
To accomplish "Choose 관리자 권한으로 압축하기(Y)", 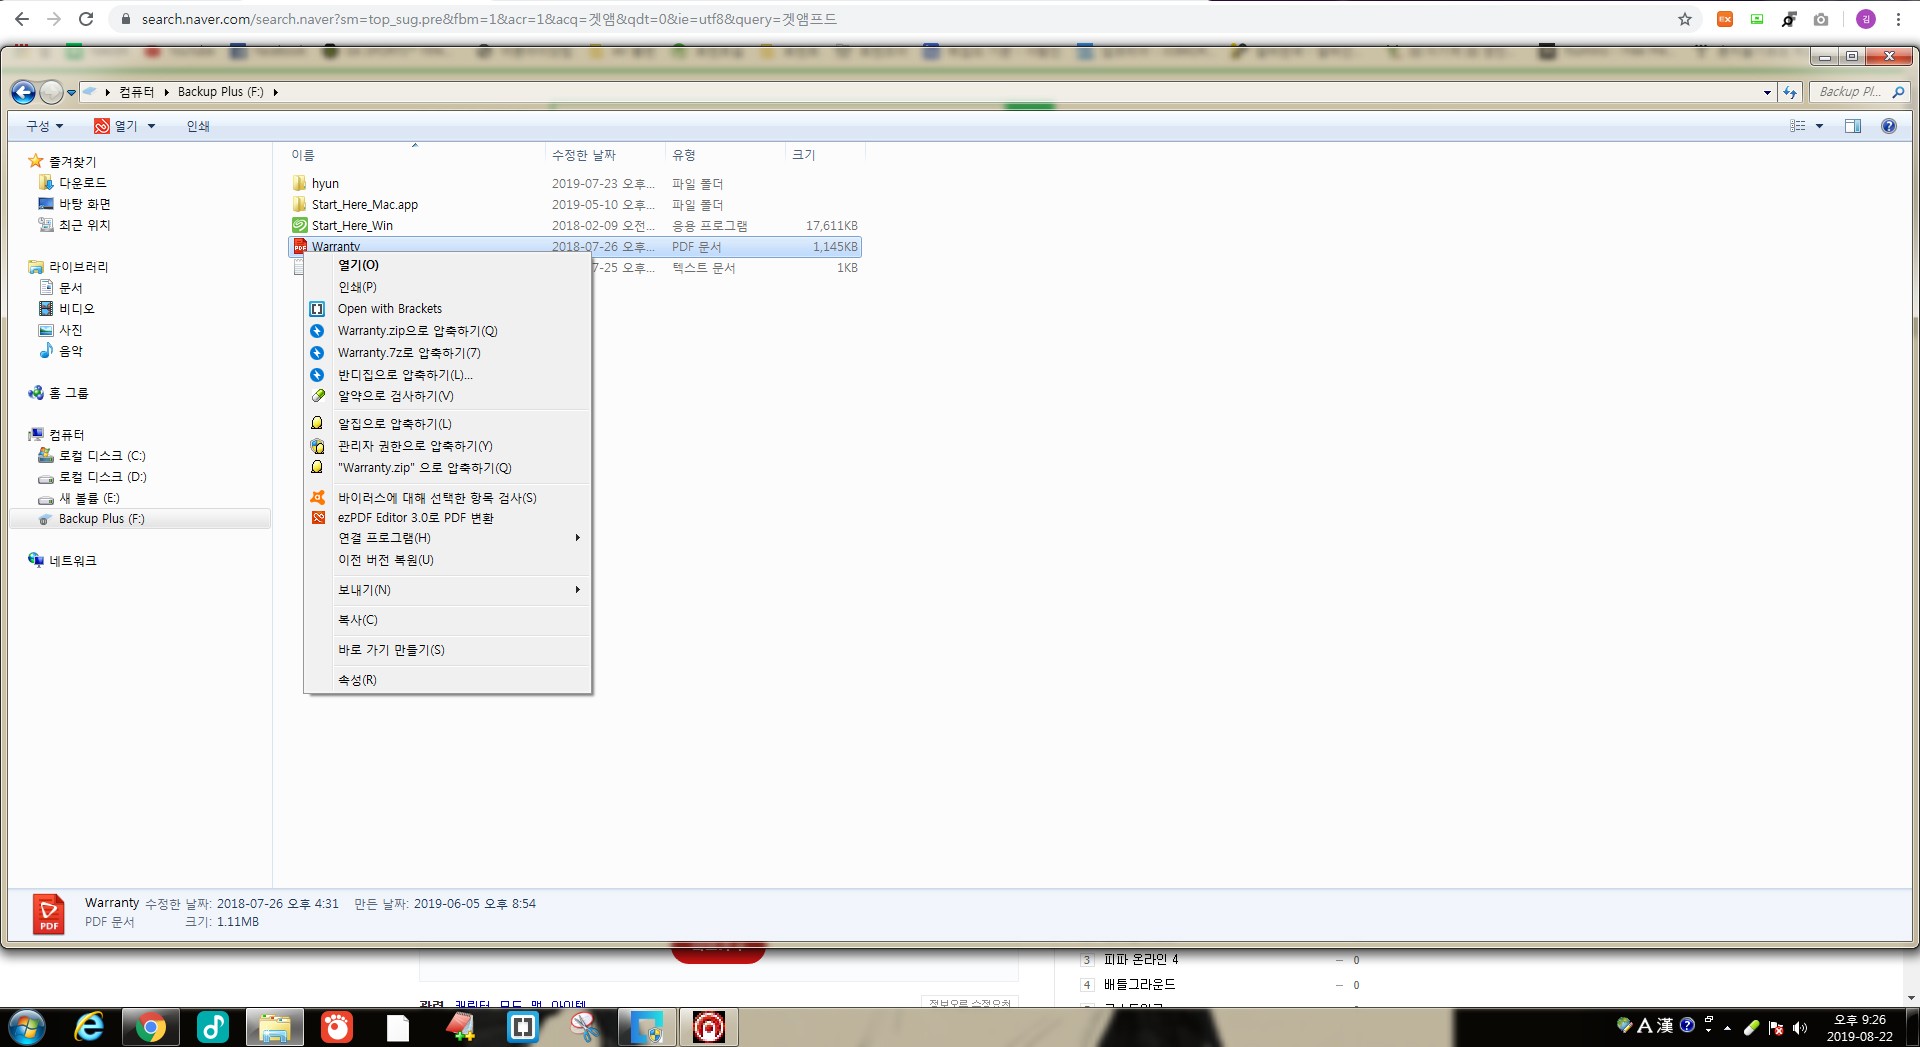I will pos(447,446).
